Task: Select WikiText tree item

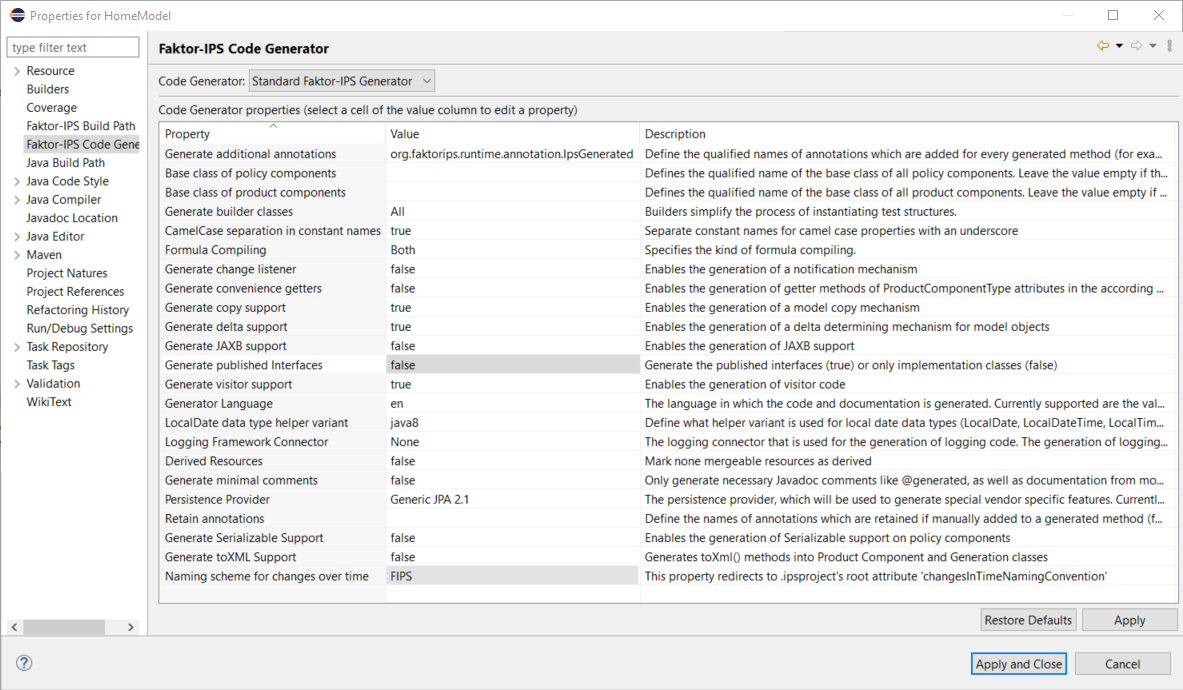Action: pos(48,402)
